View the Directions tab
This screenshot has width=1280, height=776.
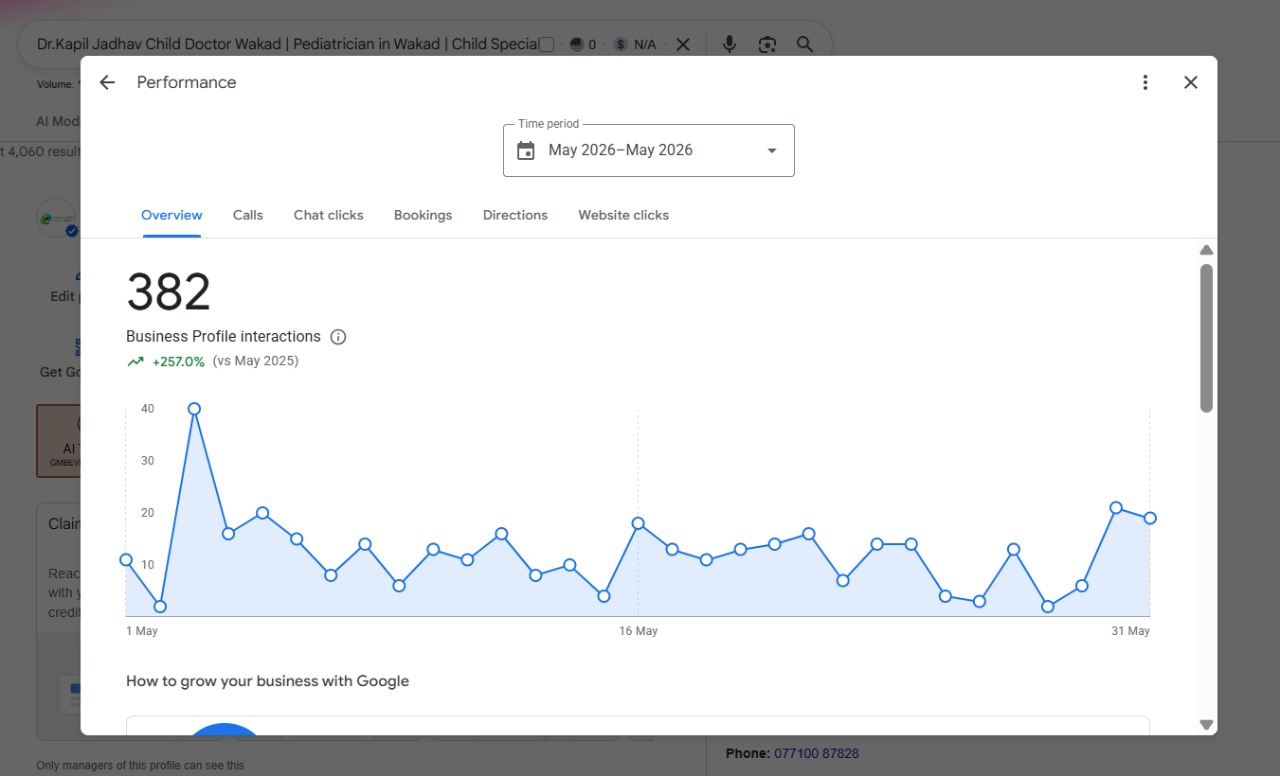click(515, 215)
